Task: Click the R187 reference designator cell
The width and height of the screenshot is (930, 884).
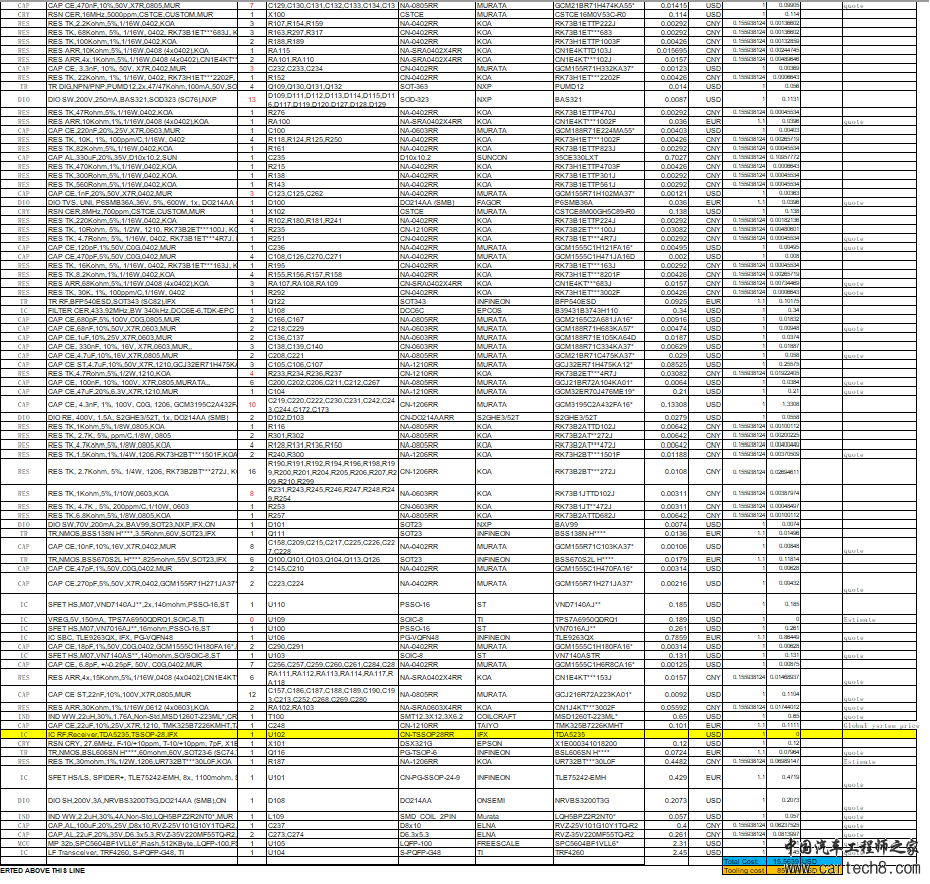Action: point(332,761)
